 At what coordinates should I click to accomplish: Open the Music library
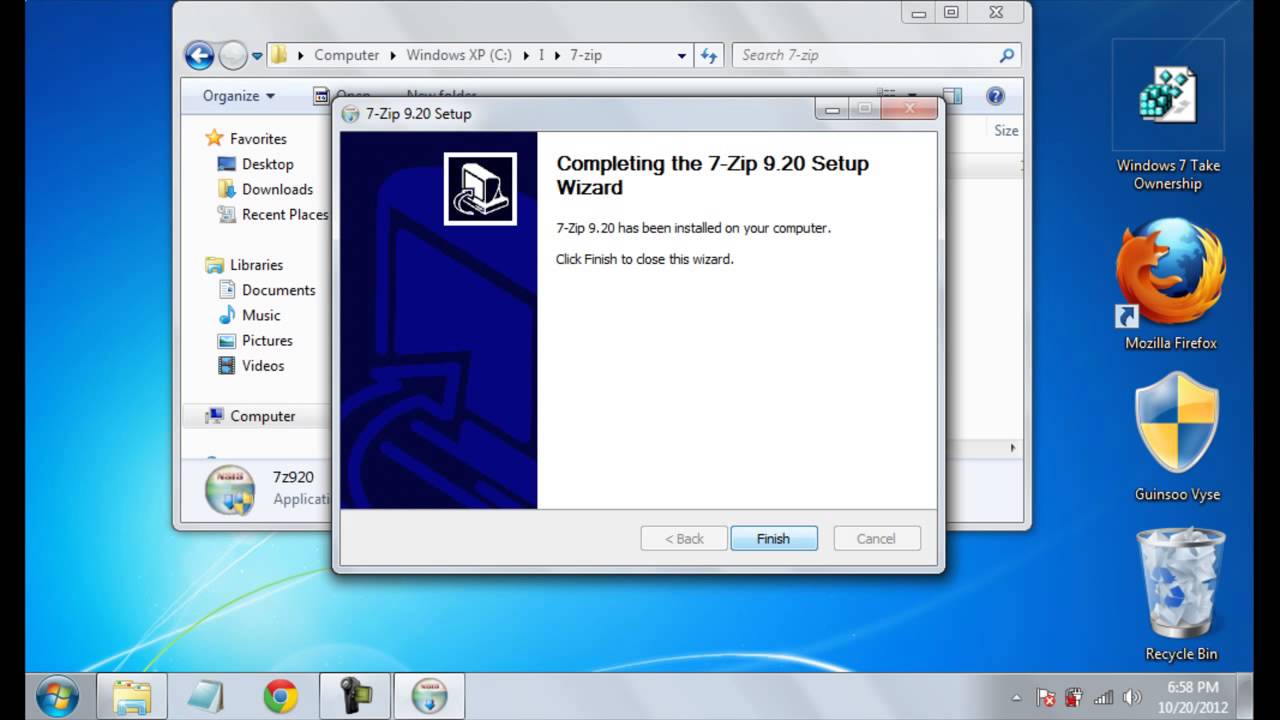260,315
